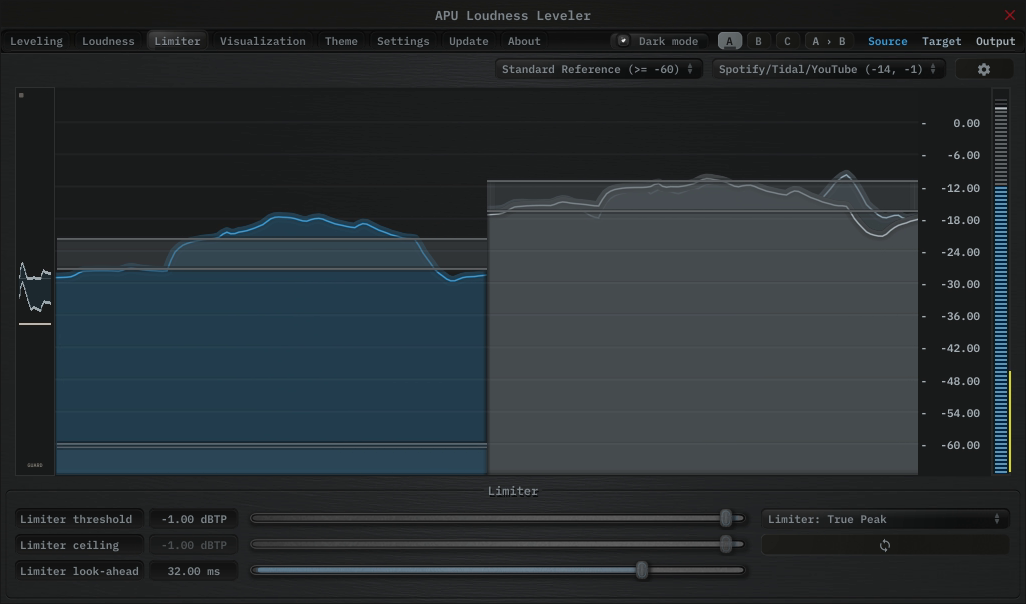Show the Source view
Viewport: 1026px width, 604px height.
tap(887, 41)
